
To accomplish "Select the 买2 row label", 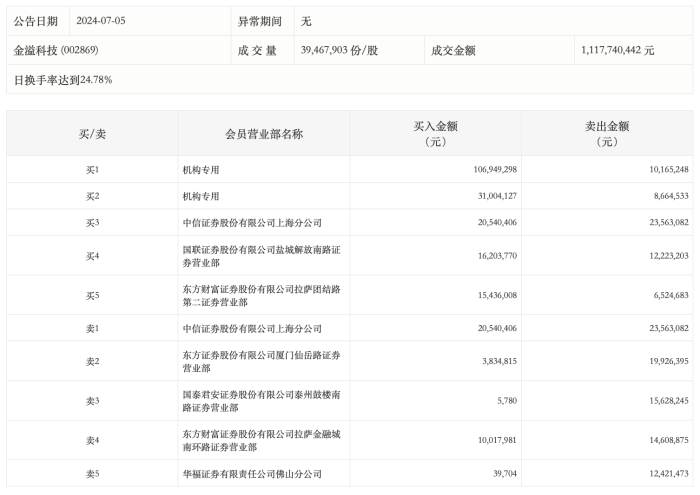I will [92, 196].
